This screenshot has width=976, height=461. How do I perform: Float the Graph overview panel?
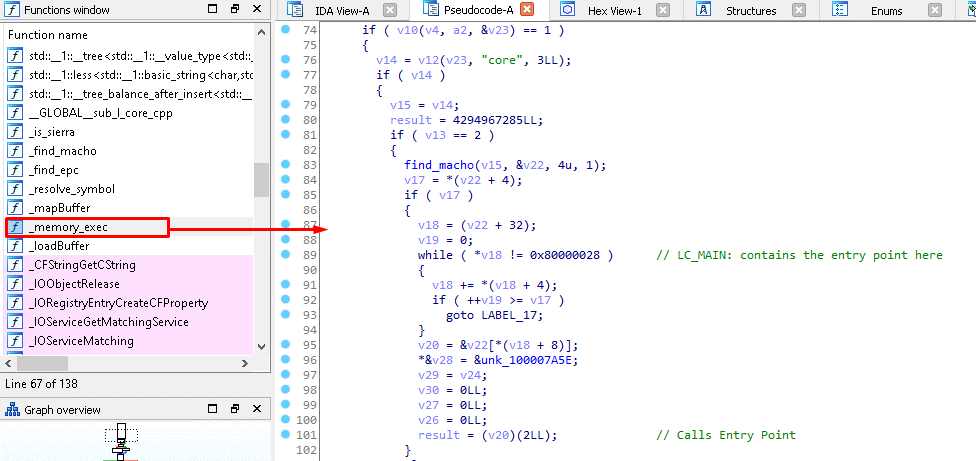pyautogui.click(x=234, y=409)
